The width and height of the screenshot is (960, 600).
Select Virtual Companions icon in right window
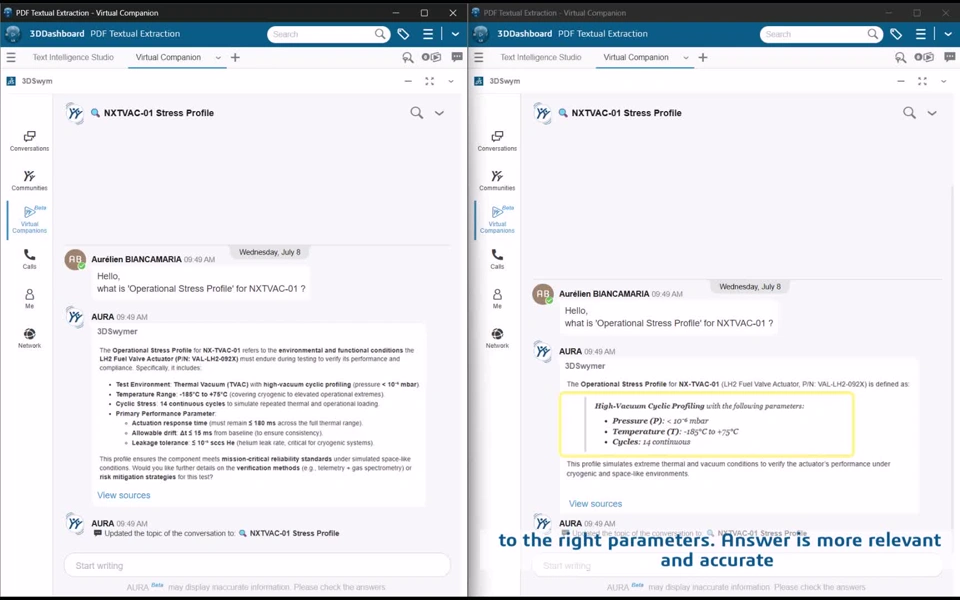(497, 220)
